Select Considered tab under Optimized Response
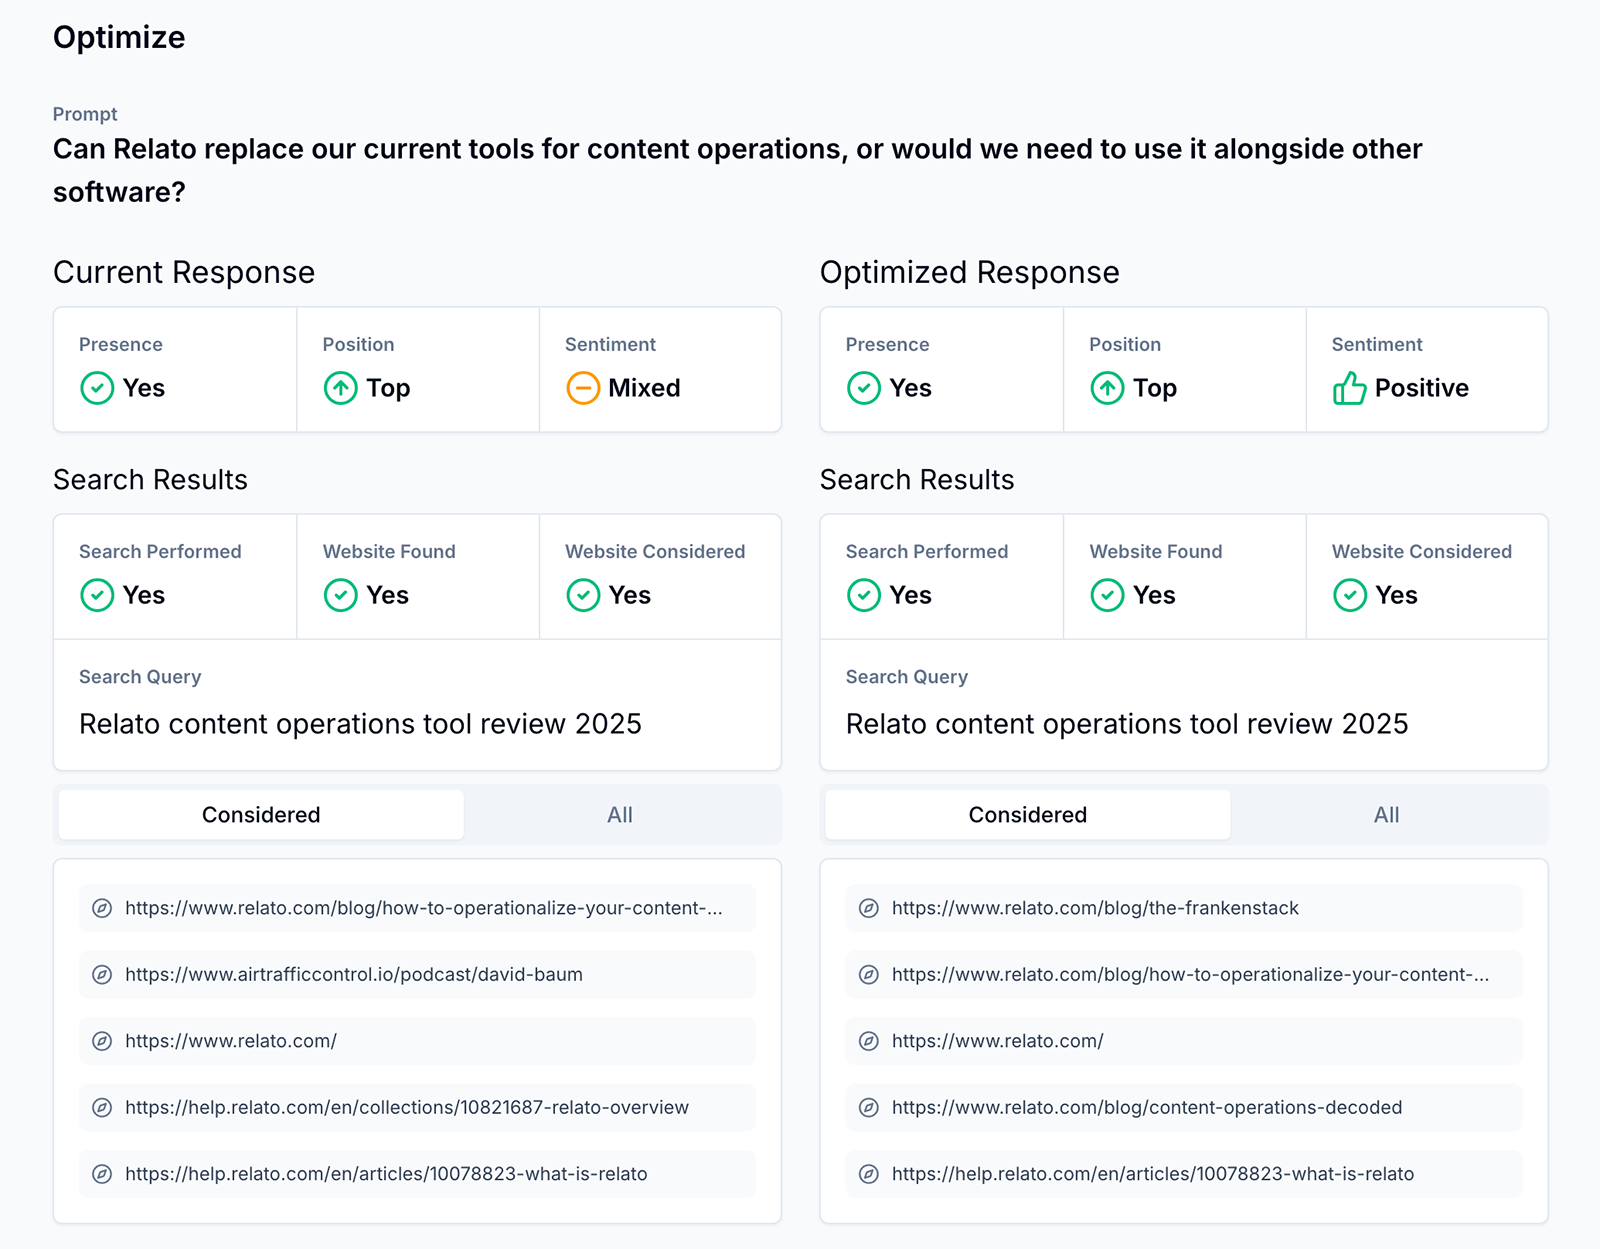Screen dimensions: 1600x1249 coord(1027,815)
